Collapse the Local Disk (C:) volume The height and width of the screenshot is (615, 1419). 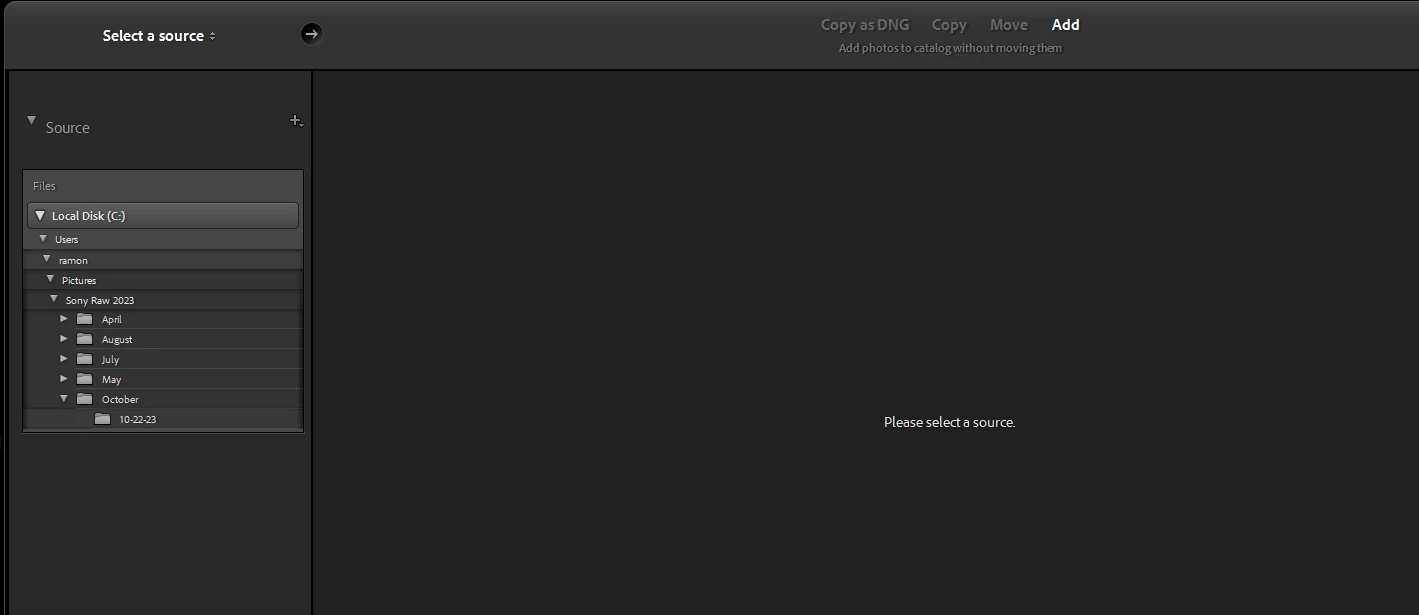[40, 215]
